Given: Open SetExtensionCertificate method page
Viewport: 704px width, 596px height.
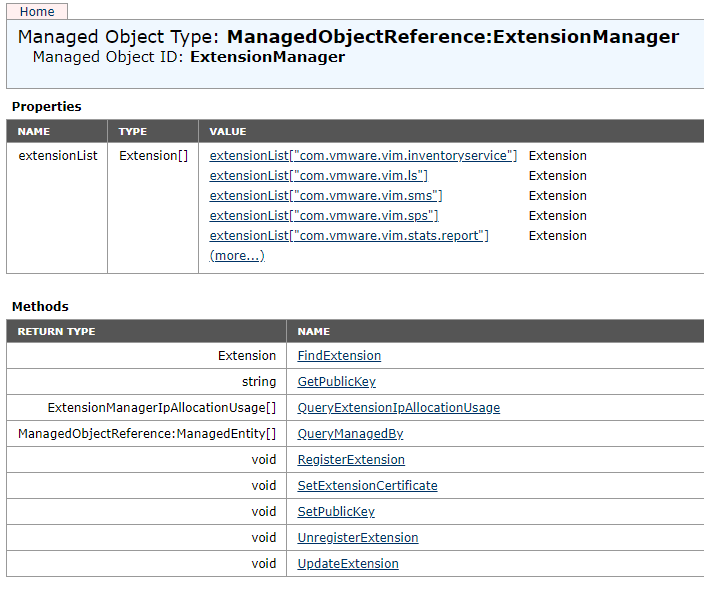Looking at the screenshot, I should 367,486.
